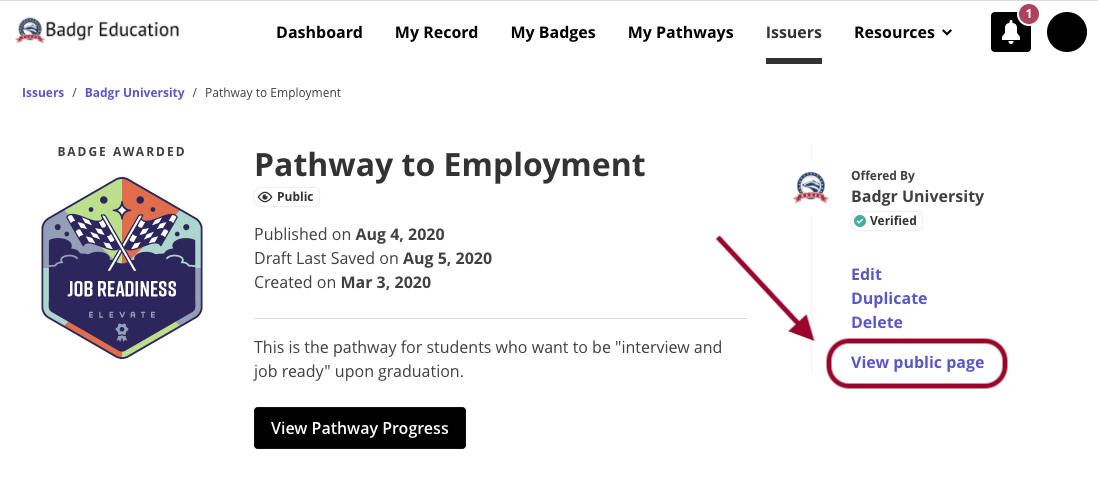
Task: Expand the Resources dropdown menu
Action: [x=903, y=33]
